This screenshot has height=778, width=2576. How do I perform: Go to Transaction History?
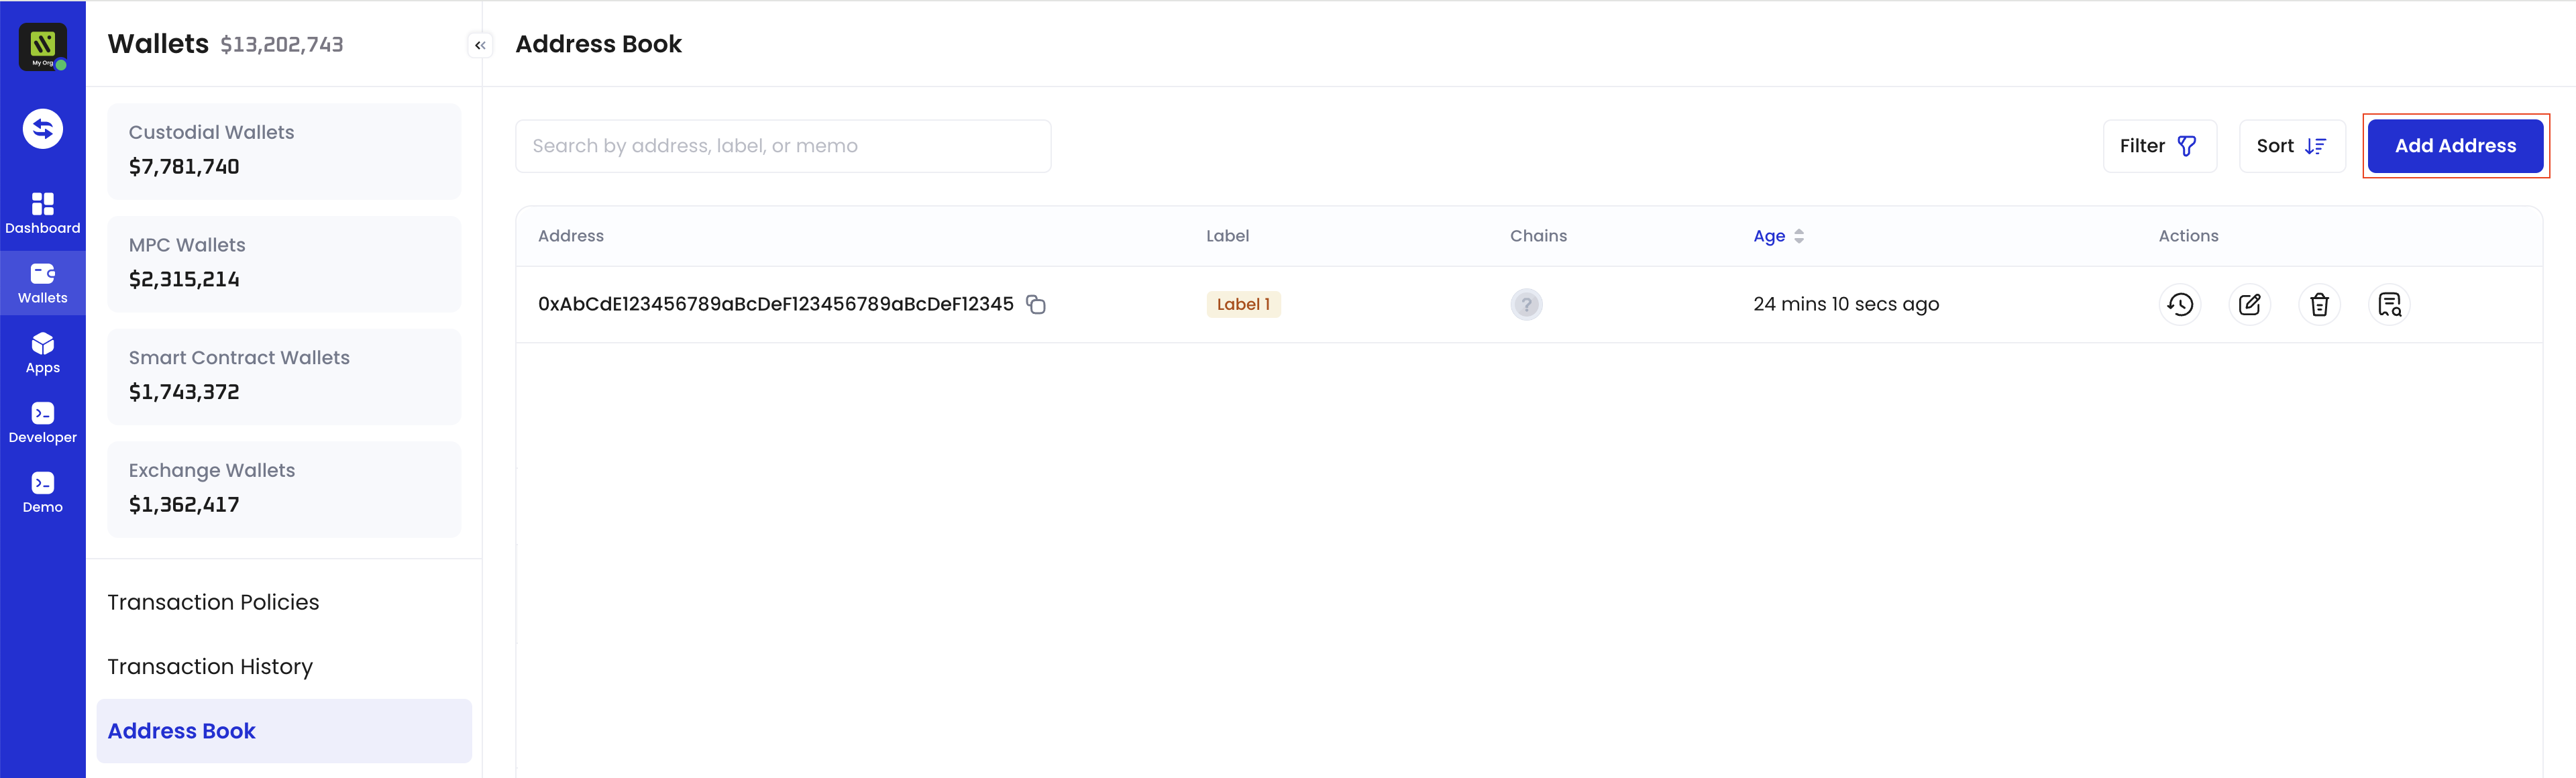210,666
